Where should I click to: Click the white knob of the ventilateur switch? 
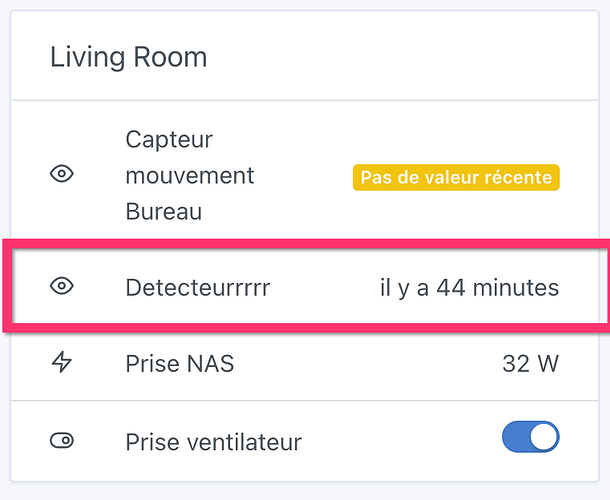click(x=543, y=438)
